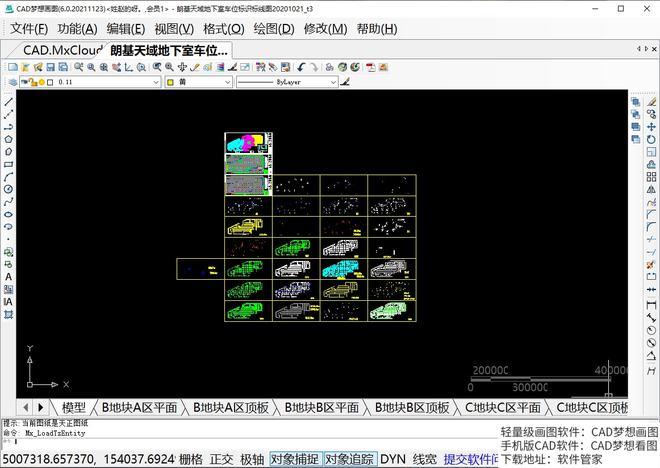Toggle 对象捕捉 object snap

[x=295, y=459]
